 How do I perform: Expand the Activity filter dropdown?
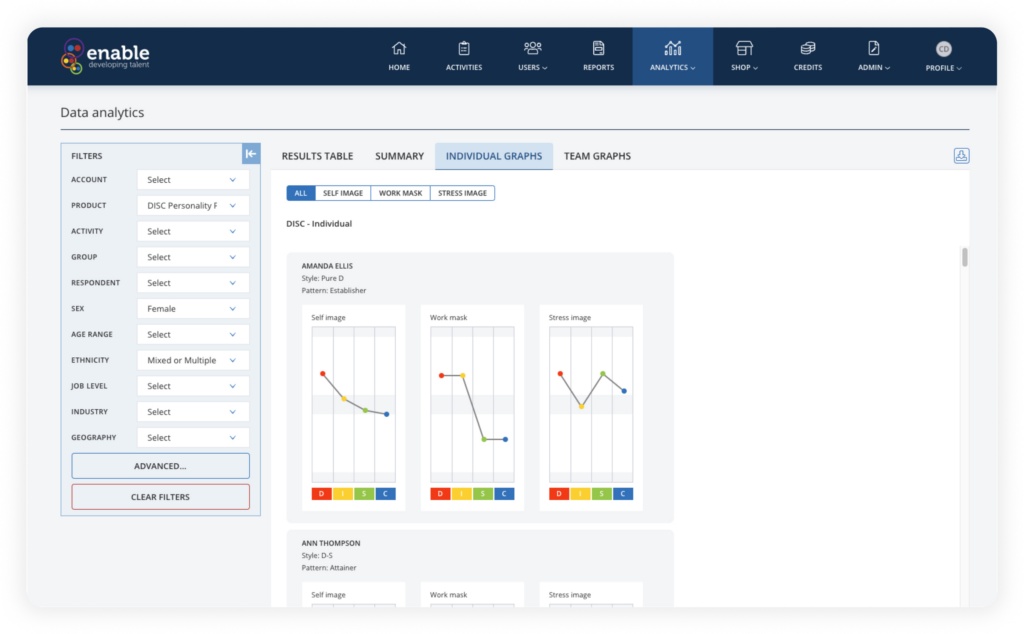click(x=193, y=231)
